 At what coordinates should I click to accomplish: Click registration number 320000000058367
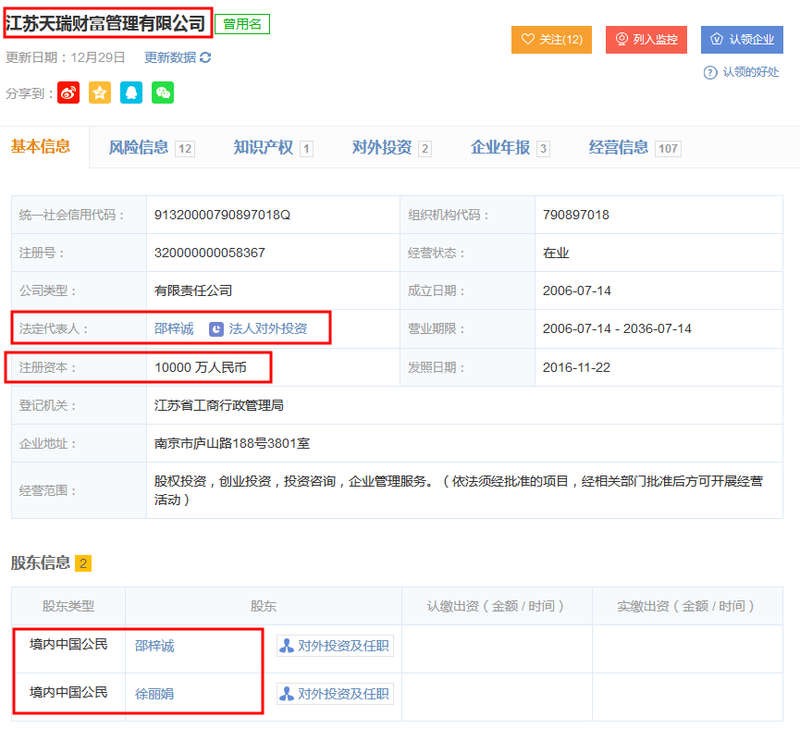(210, 253)
